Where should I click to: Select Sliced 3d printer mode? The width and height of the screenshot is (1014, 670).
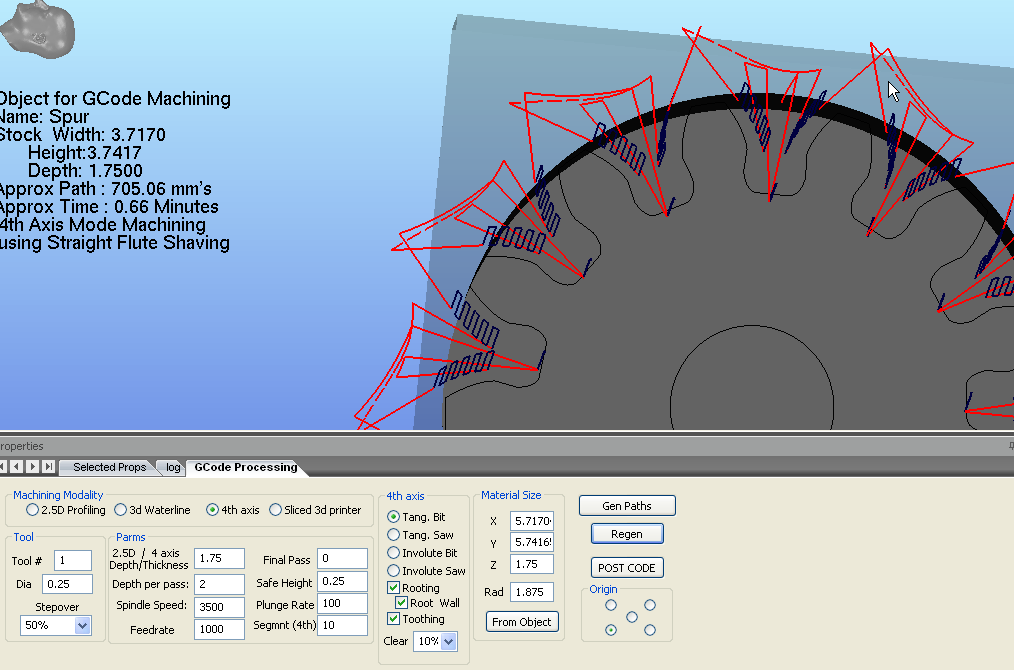coord(276,510)
